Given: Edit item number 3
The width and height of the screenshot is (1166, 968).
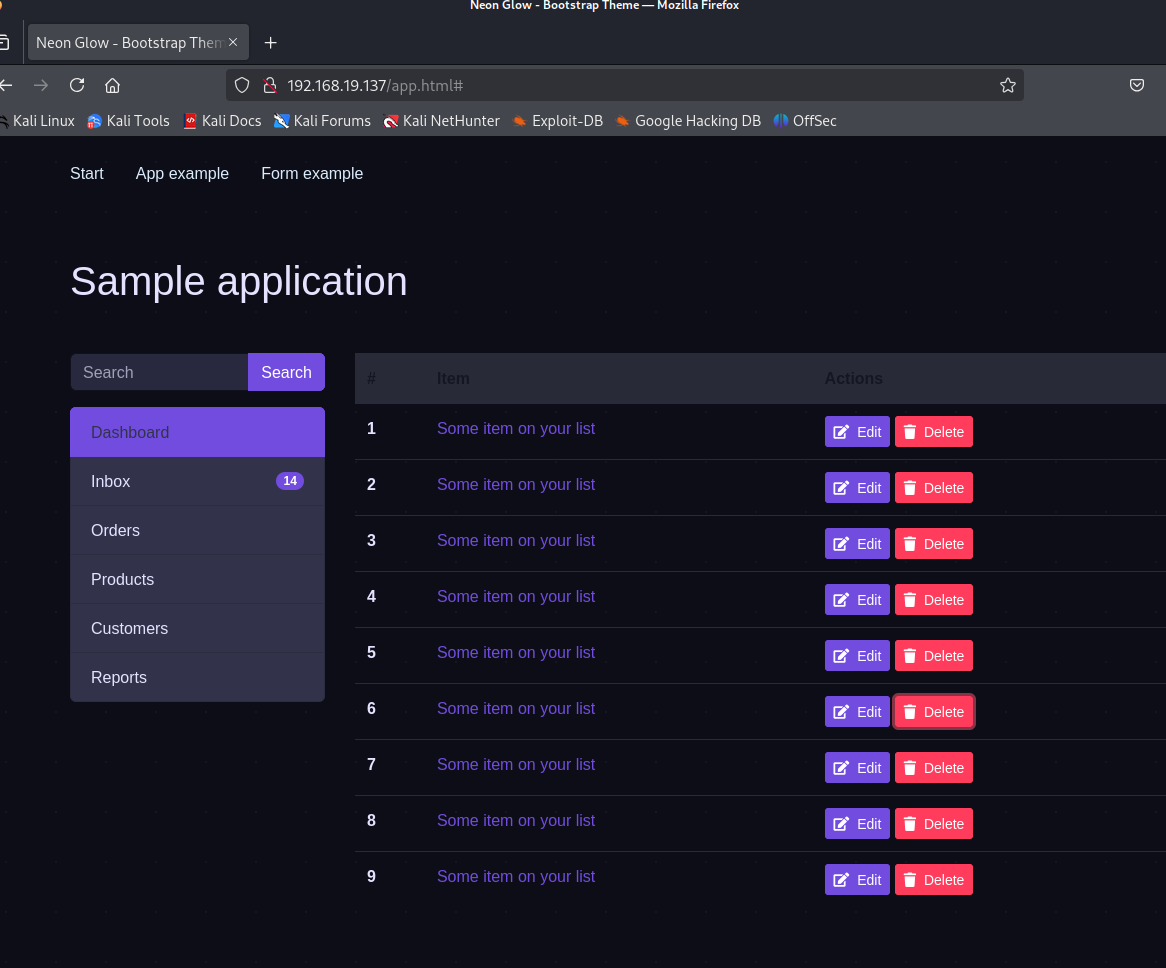Looking at the screenshot, I should click(857, 544).
